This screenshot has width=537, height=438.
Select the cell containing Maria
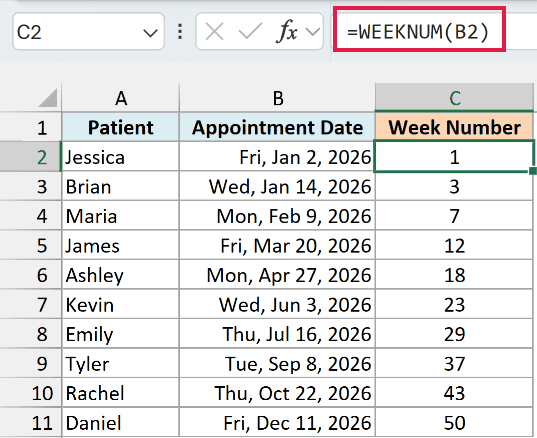coord(121,216)
